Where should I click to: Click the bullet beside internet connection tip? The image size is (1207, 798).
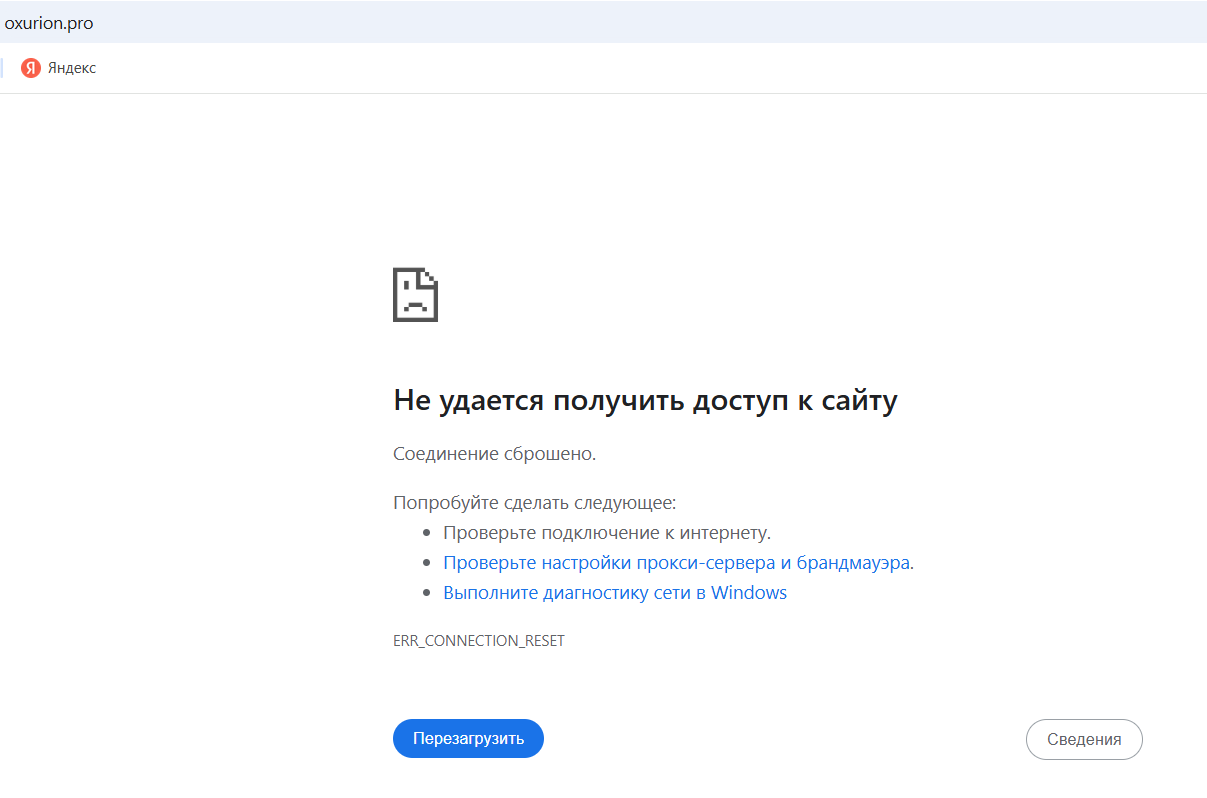(428, 531)
